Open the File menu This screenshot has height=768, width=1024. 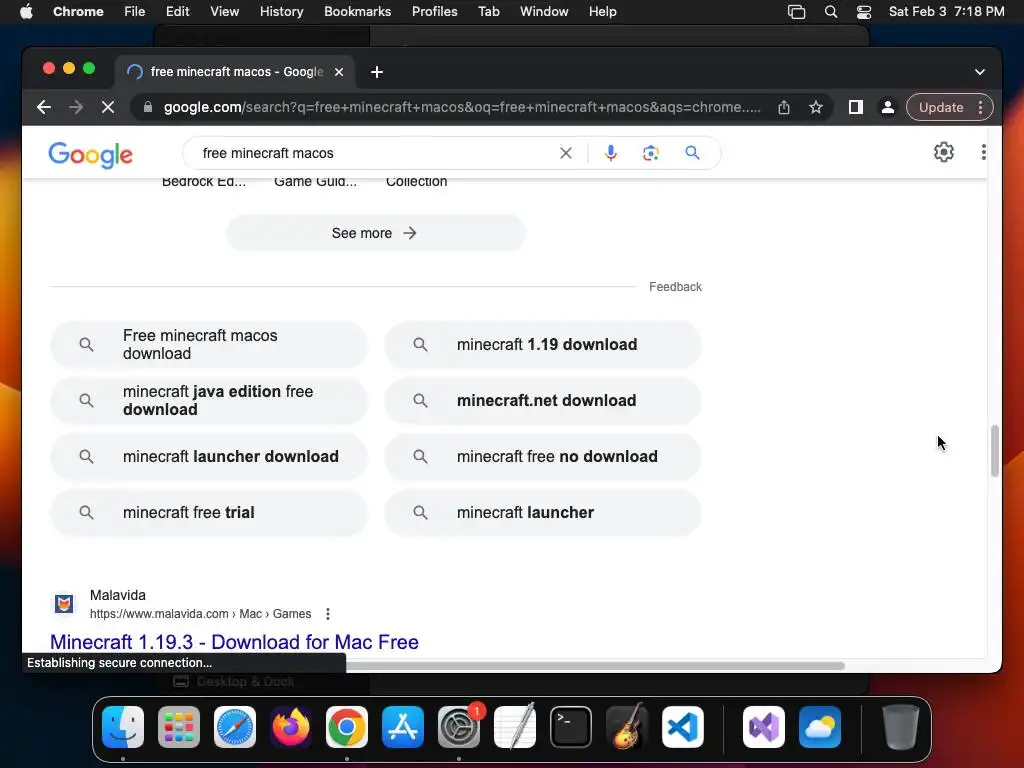tap(135, 12)
